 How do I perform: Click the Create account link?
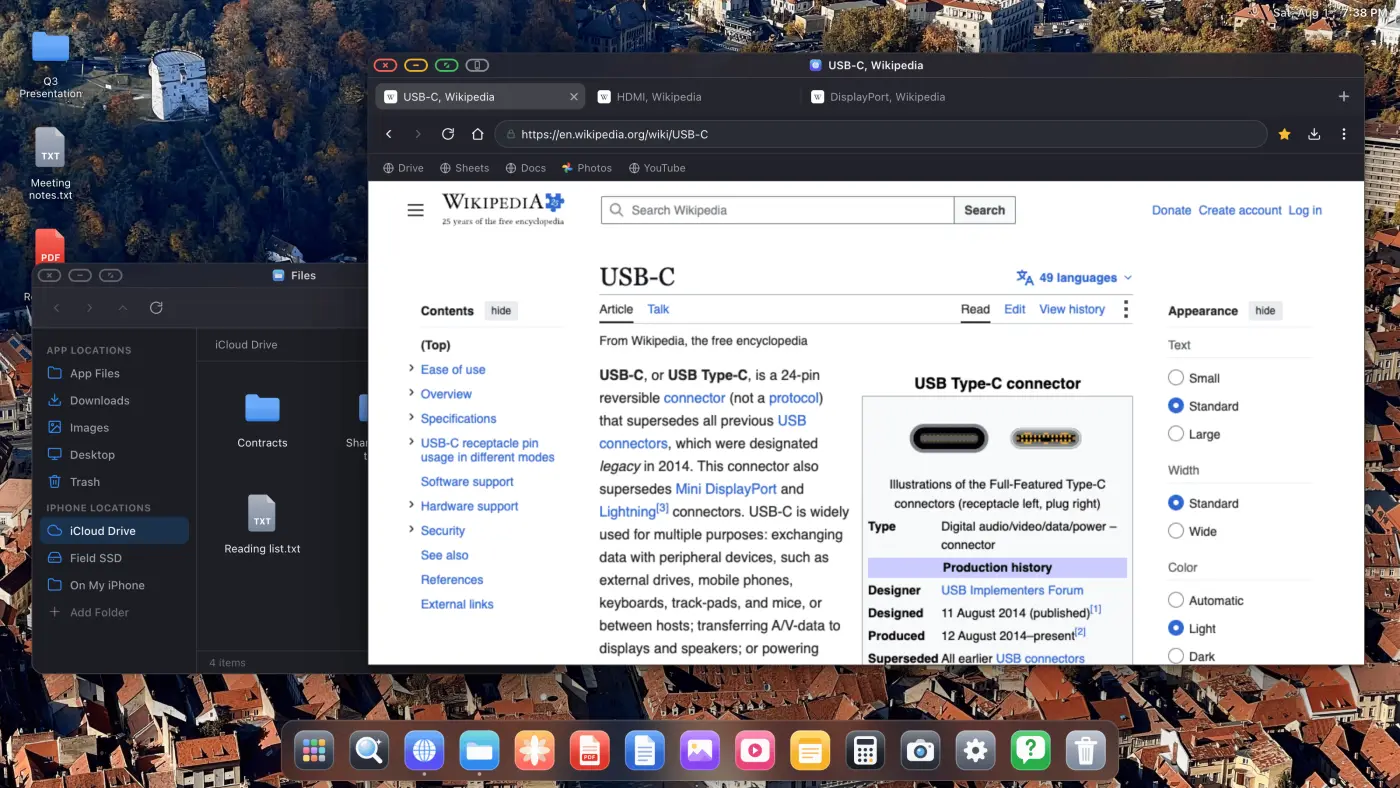(x=1240, y=210)
